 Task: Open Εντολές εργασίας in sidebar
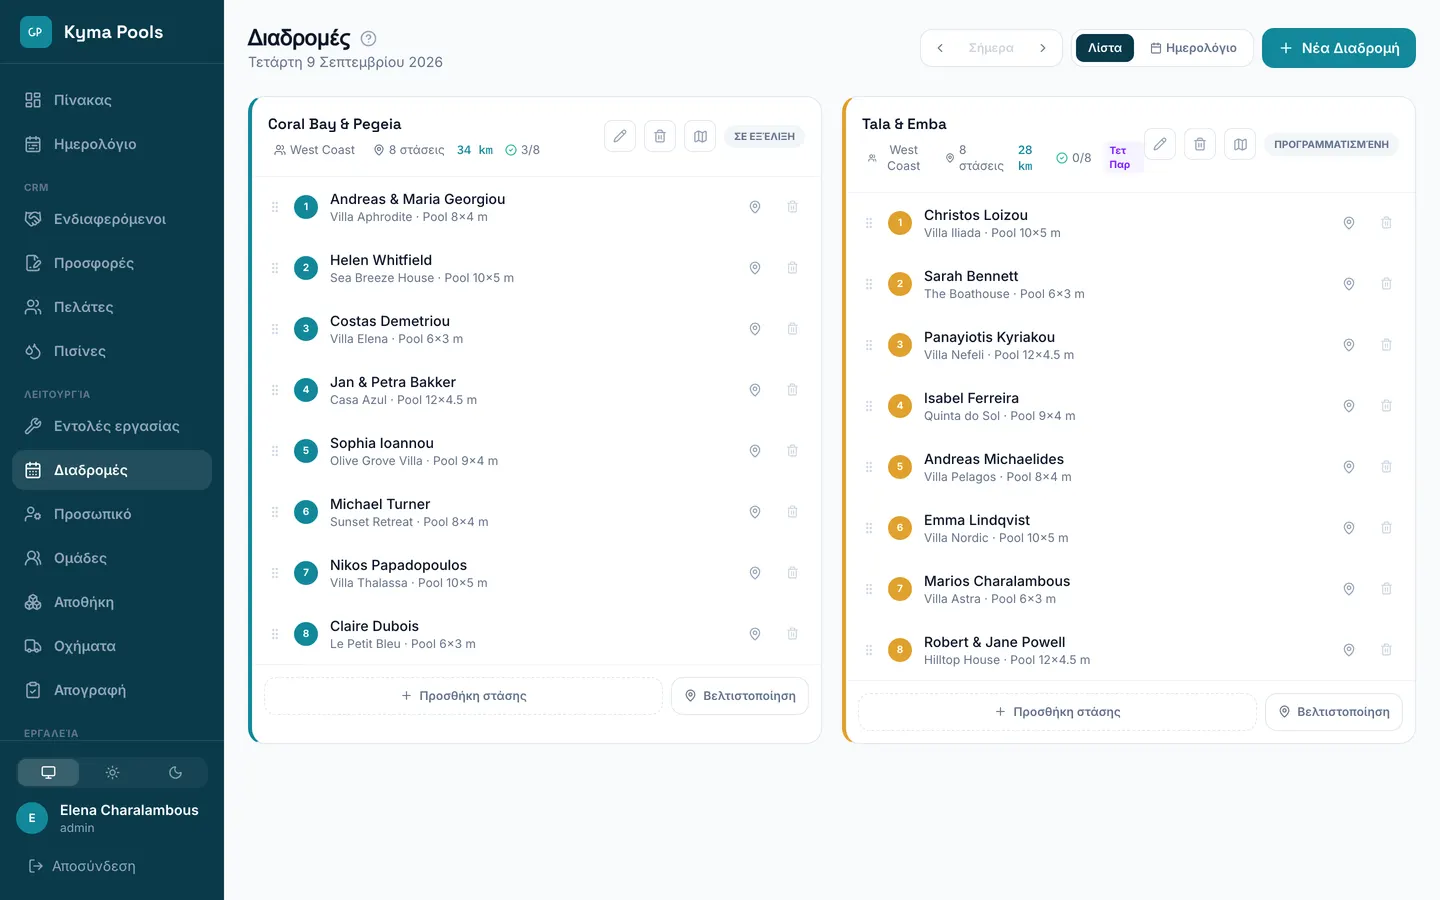[112, 426]
